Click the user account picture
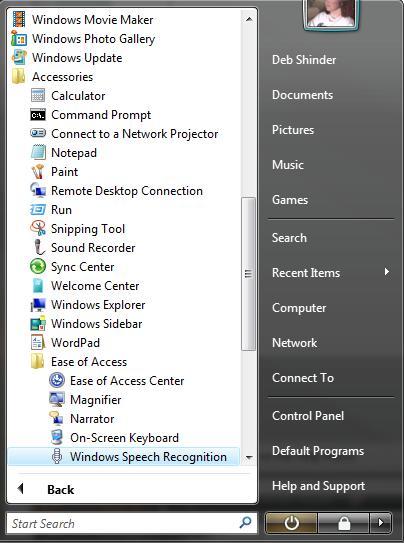404x543 pixels. click(331, 13)
